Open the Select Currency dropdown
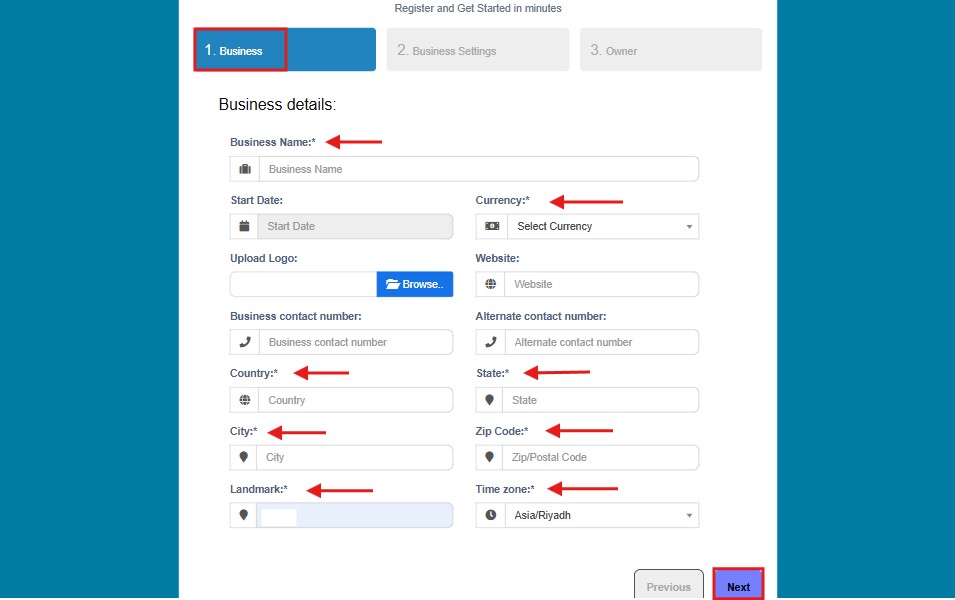 coord(603,226)
